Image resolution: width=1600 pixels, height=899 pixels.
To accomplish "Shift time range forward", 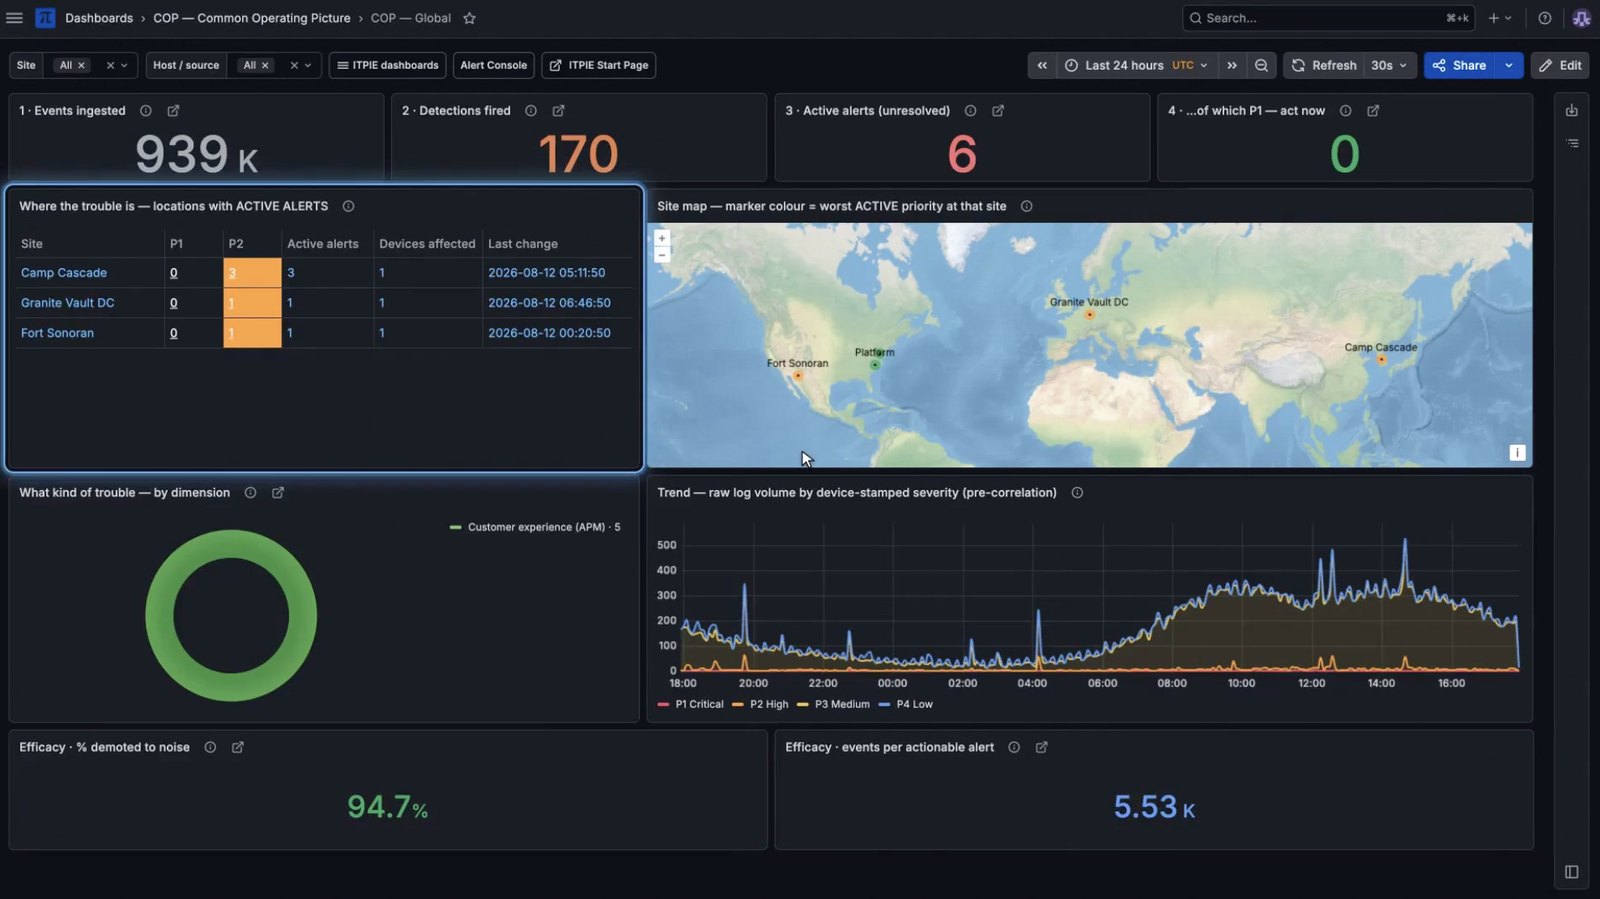I will coord(1232,65).
